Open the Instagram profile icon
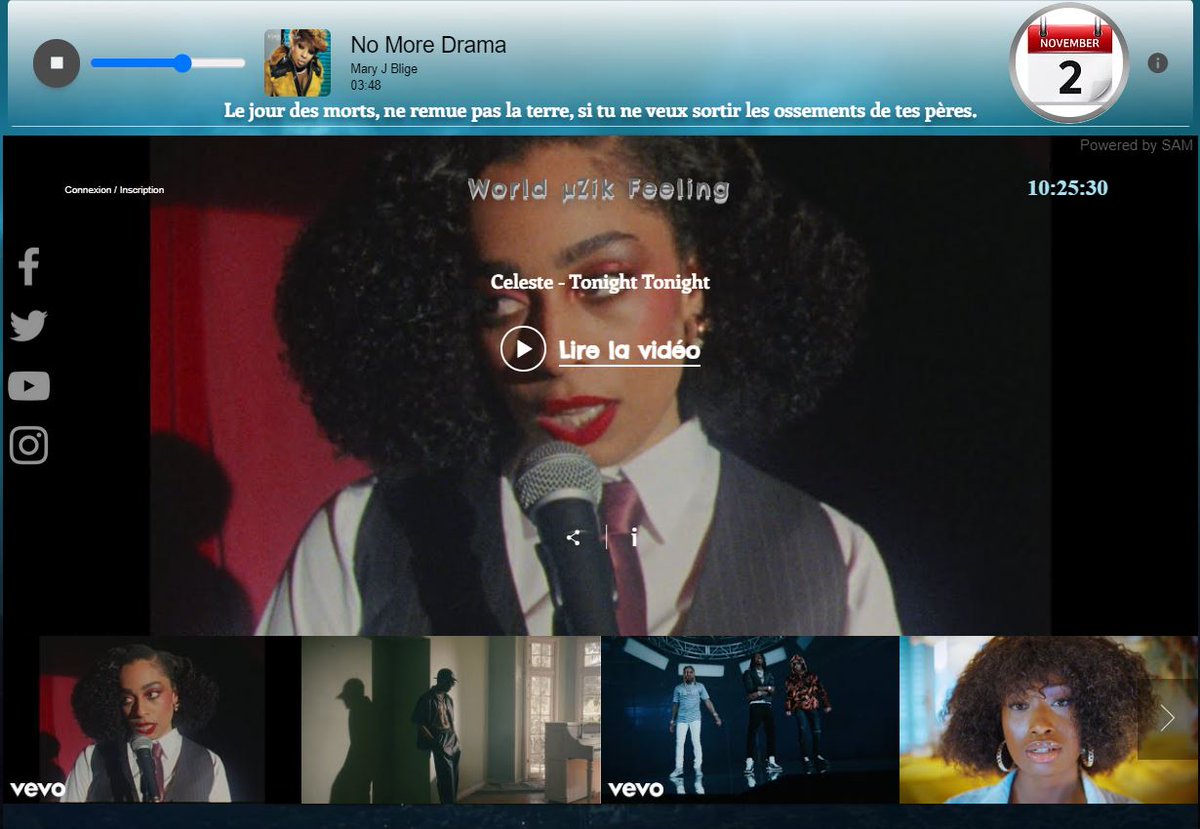 tap(29, 445)
